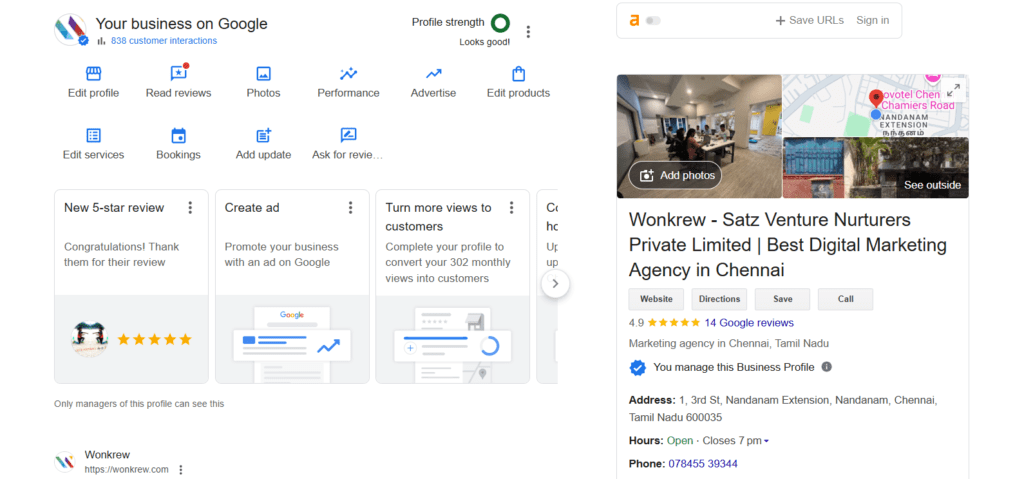Screen dimensions: 1024x479
Task: Click the Add photos button
Action: click(675, 175)
